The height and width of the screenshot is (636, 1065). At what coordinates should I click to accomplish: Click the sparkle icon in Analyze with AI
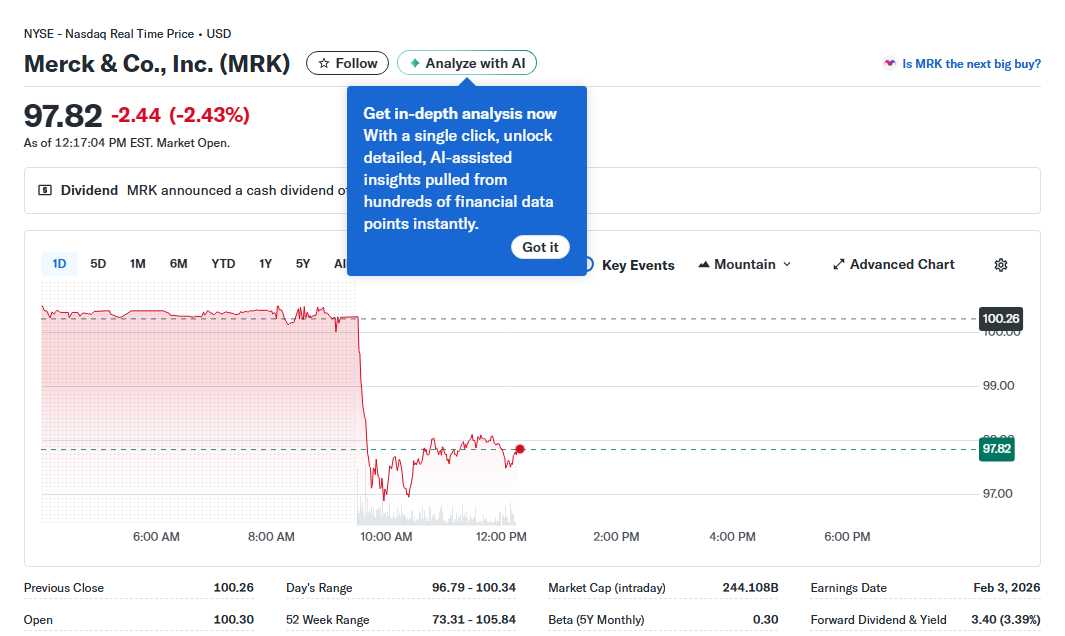coord(414,64)
